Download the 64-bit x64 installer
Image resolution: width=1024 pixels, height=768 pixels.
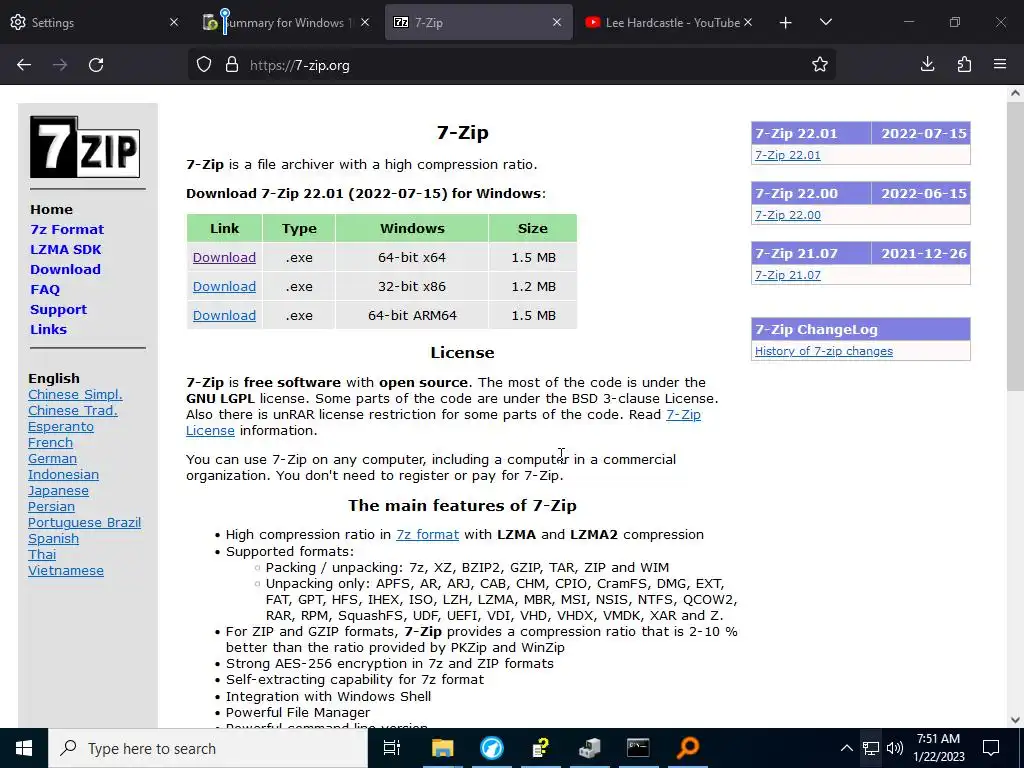(224, 257)
